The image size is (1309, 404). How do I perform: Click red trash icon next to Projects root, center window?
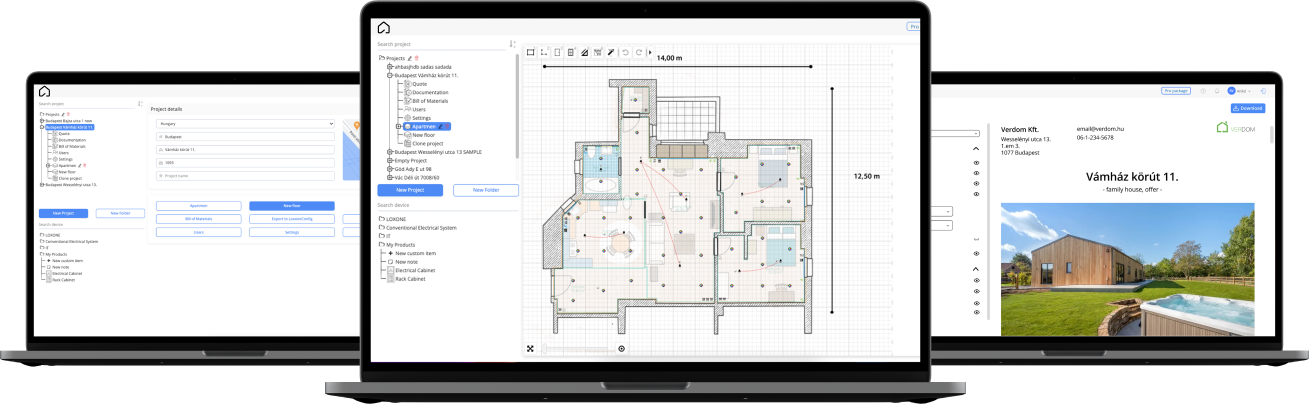418,59
